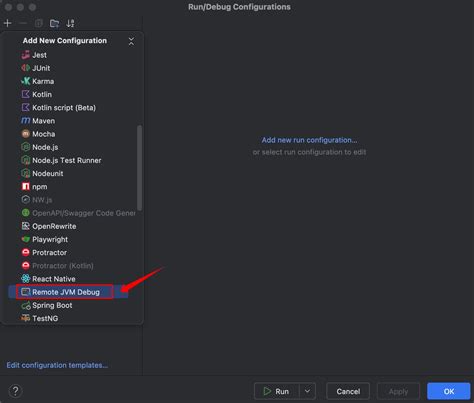This screenshot has height=403, width=474.
Task: Click the Playwright icon in the list
Action: click(x=26, y=239)
